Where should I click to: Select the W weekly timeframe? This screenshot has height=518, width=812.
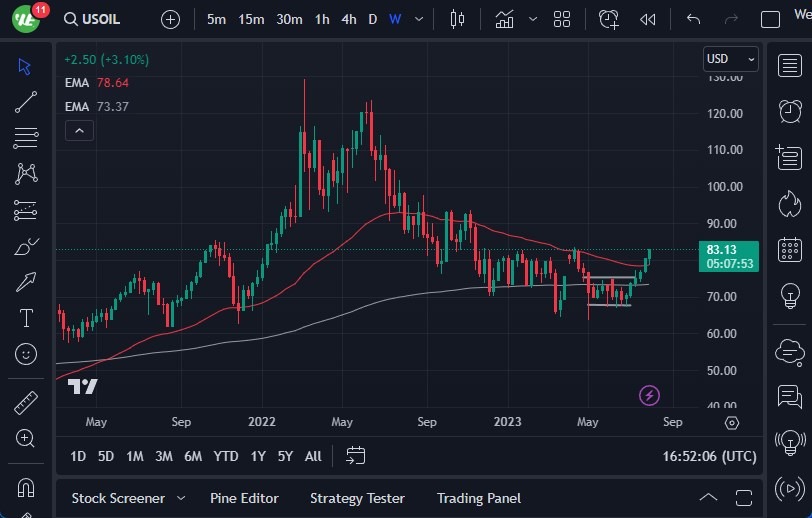coord(395,19)
